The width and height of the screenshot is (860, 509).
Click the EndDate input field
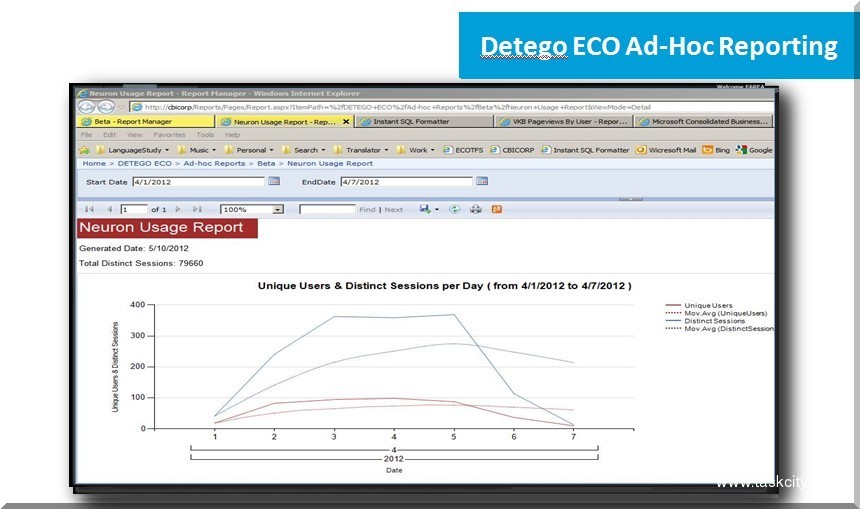(x=406, y=182)
